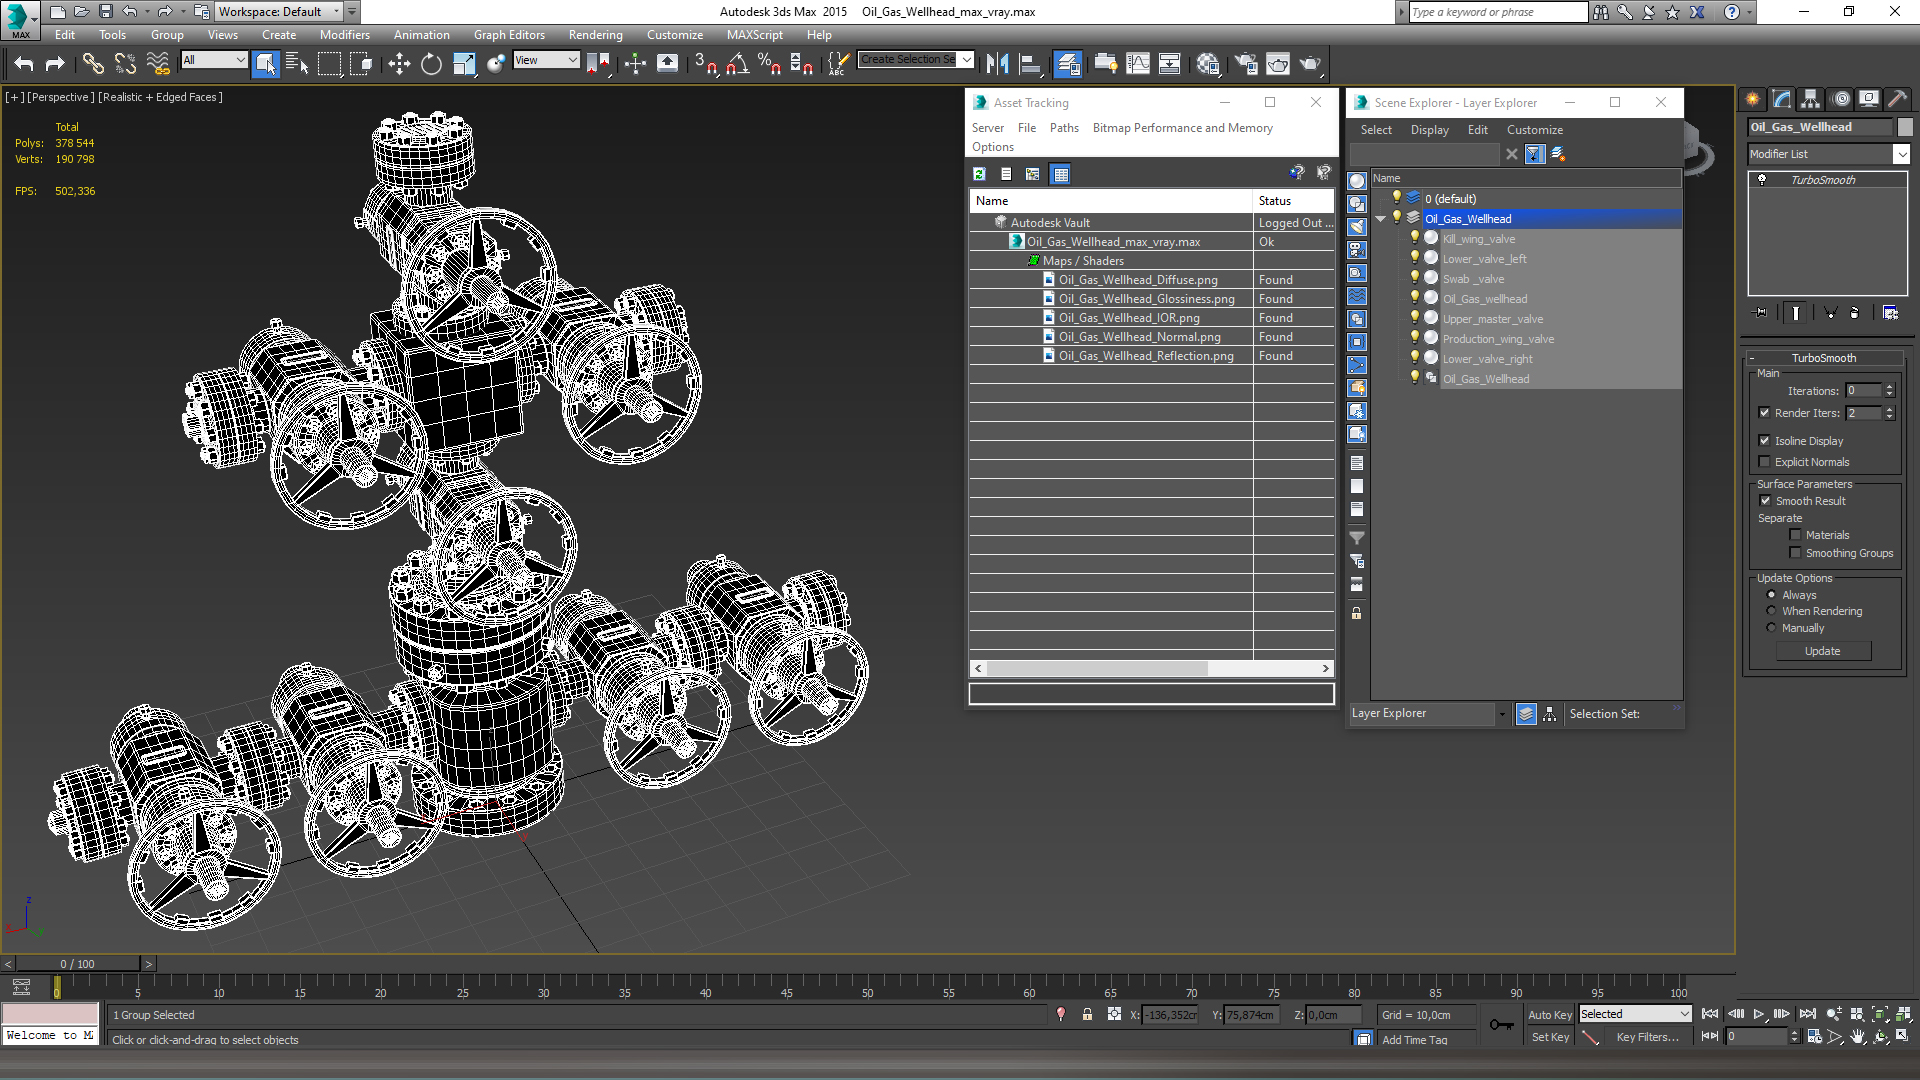Select the Bind to Space Warp tool
Image resolution: width=1920 pixels, height=1080 pixels.
[158, 64]
